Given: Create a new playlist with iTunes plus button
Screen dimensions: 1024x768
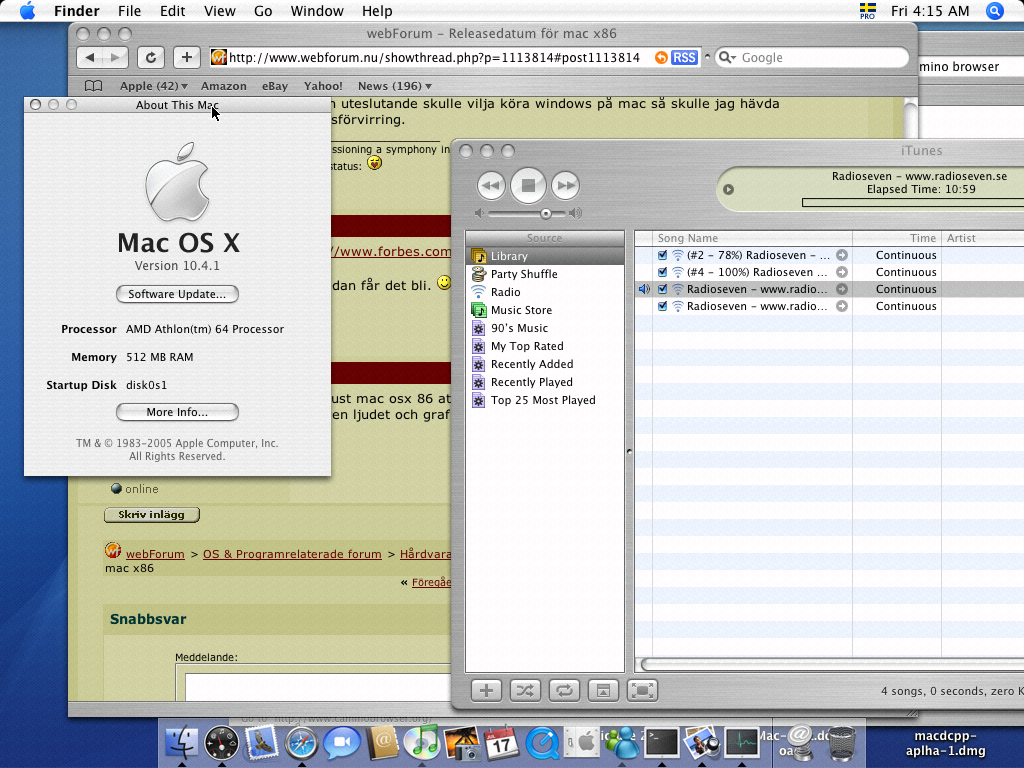Looking at the screenshot, I should (487, 690).
